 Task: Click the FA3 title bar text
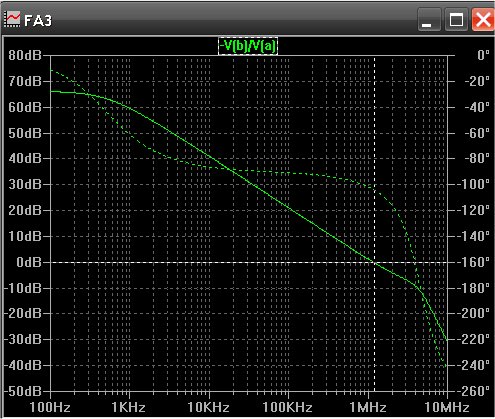coord(38,21)
